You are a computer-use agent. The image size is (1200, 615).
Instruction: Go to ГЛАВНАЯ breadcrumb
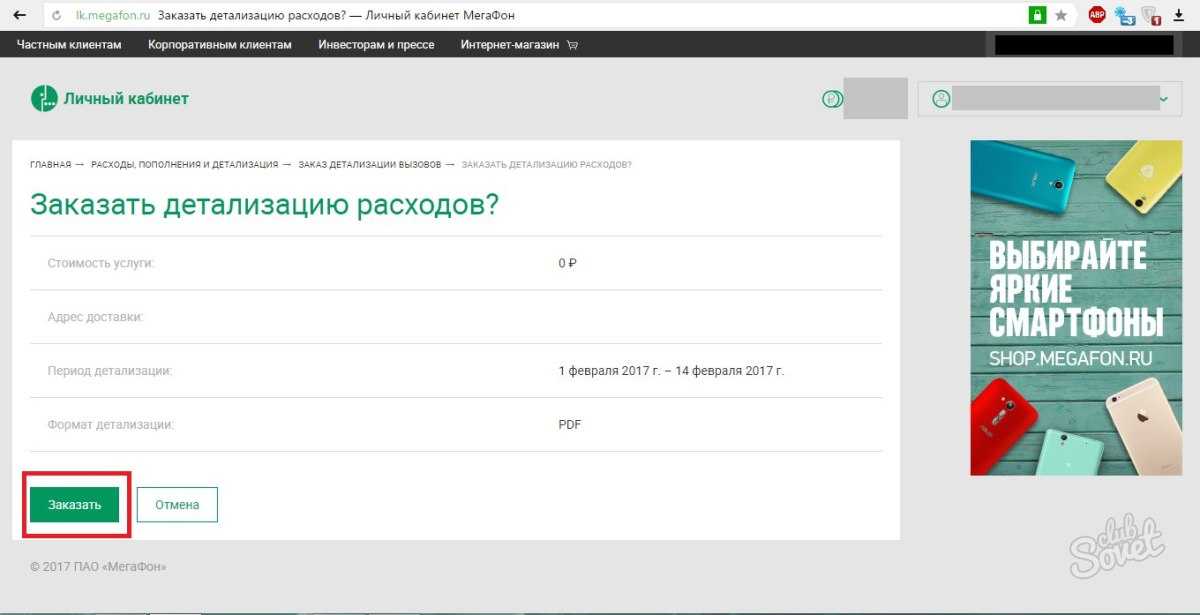[x=51, y=164]
